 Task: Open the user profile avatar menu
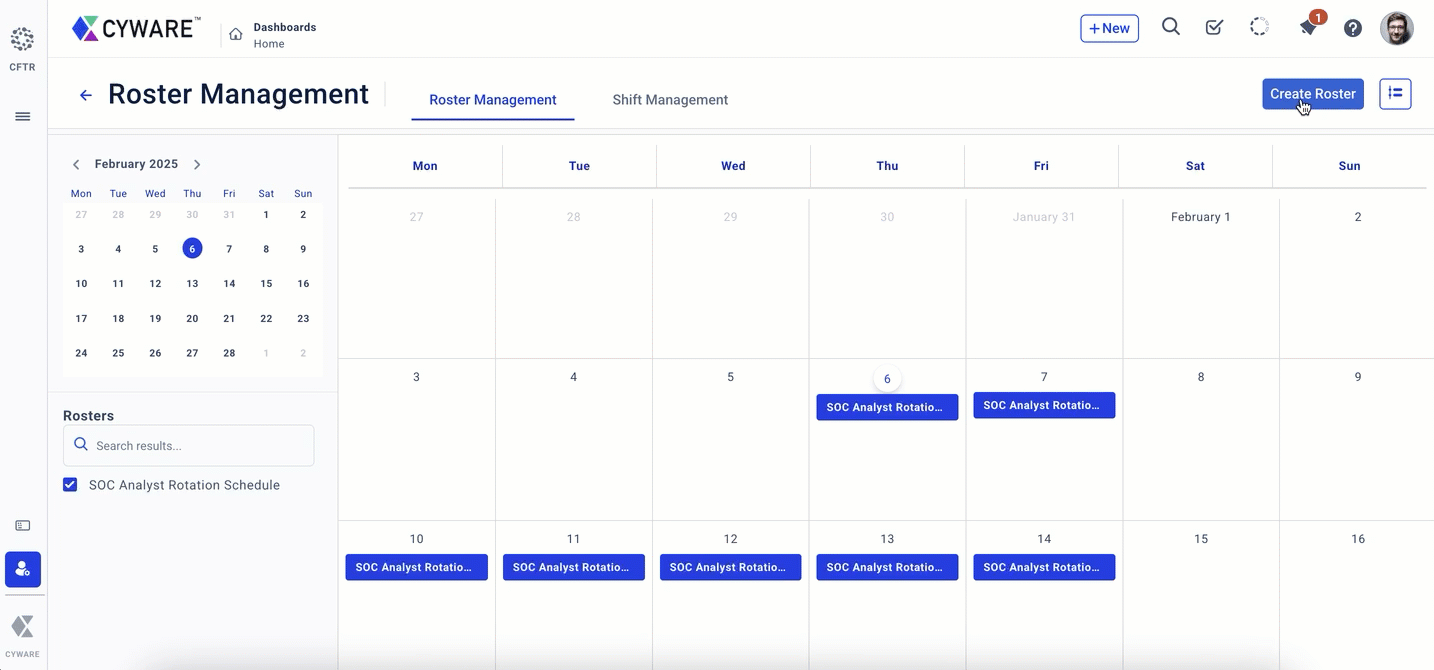coord(1396,28)
